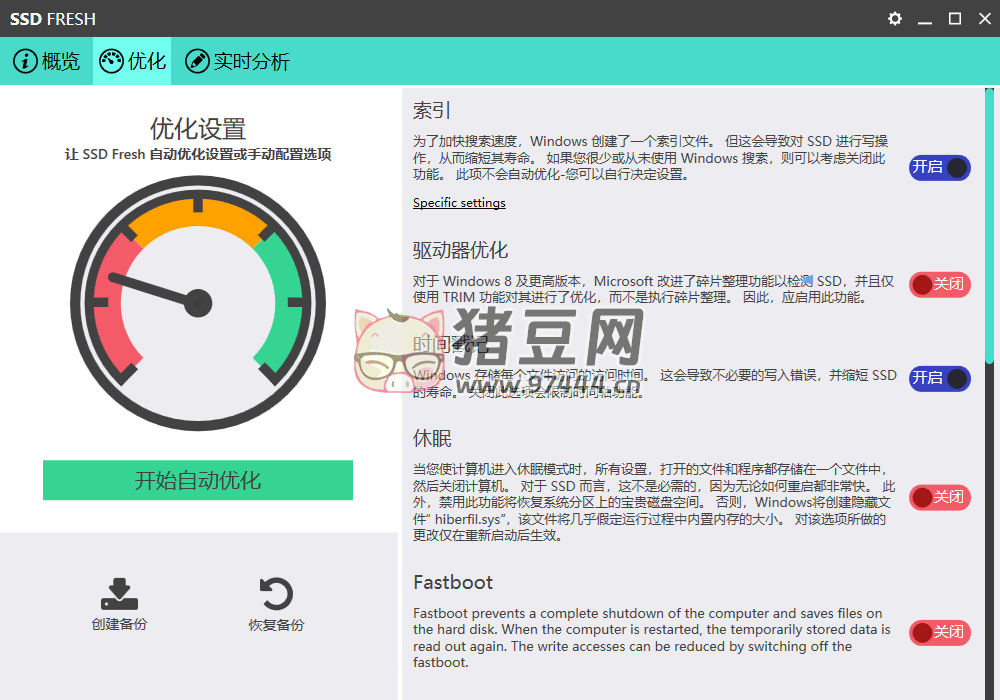Click the 实时分析 pencil icon

pyautogui.click(x=197, y=62)
